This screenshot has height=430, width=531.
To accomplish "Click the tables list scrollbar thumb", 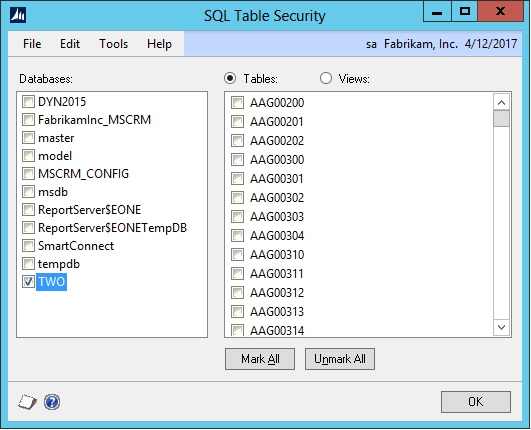I will click(502, 119).
